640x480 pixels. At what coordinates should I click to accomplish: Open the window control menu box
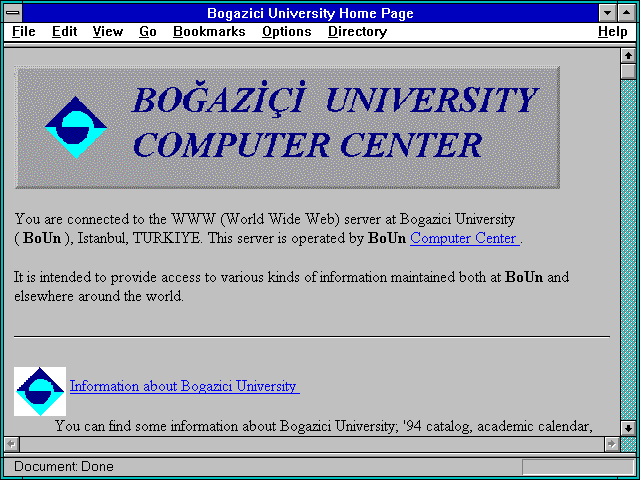point(13,13)
